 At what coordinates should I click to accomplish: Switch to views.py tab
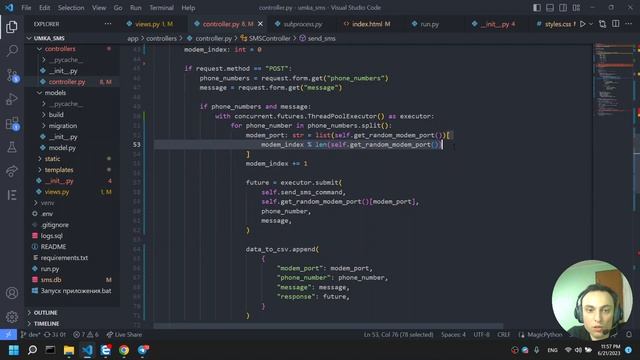154,24
